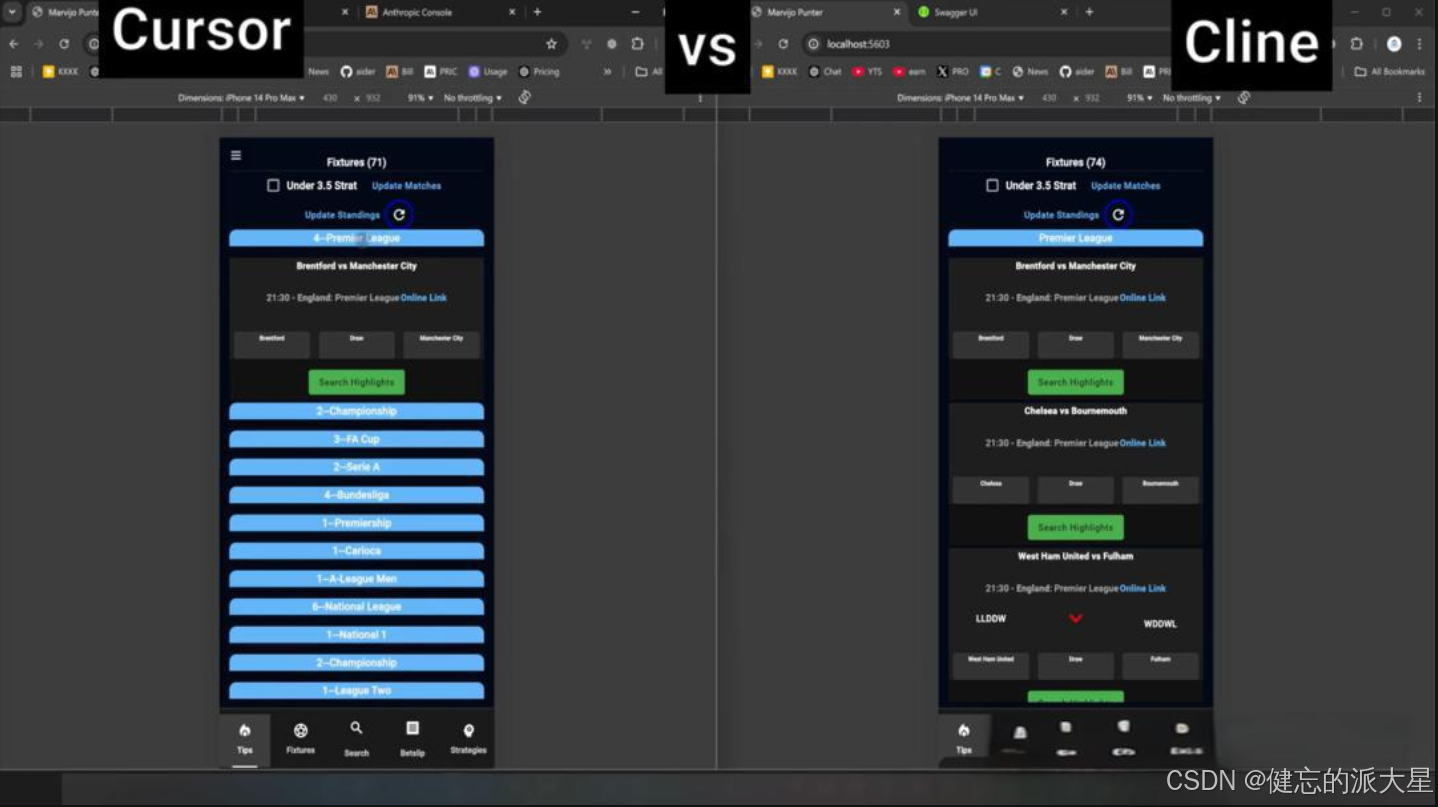1438x807 pixels.
Task: Open the Extensions puzzle icon, right browser
Action: click(1356, 44)
